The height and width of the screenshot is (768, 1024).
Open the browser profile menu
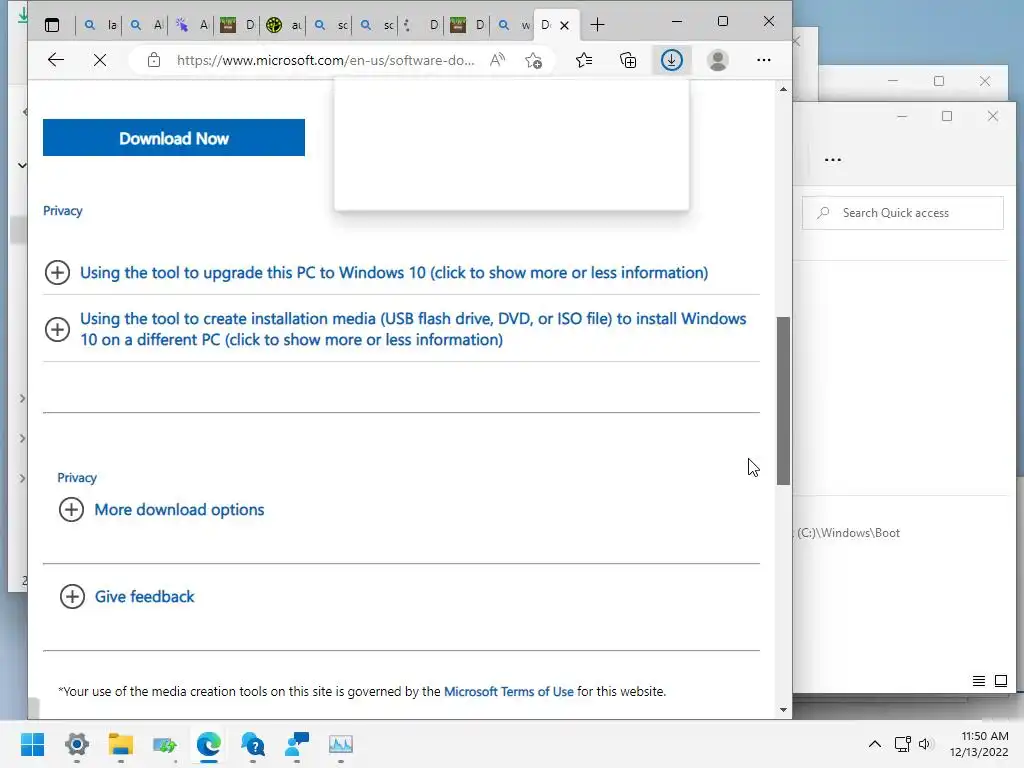(x=718, y=60)
